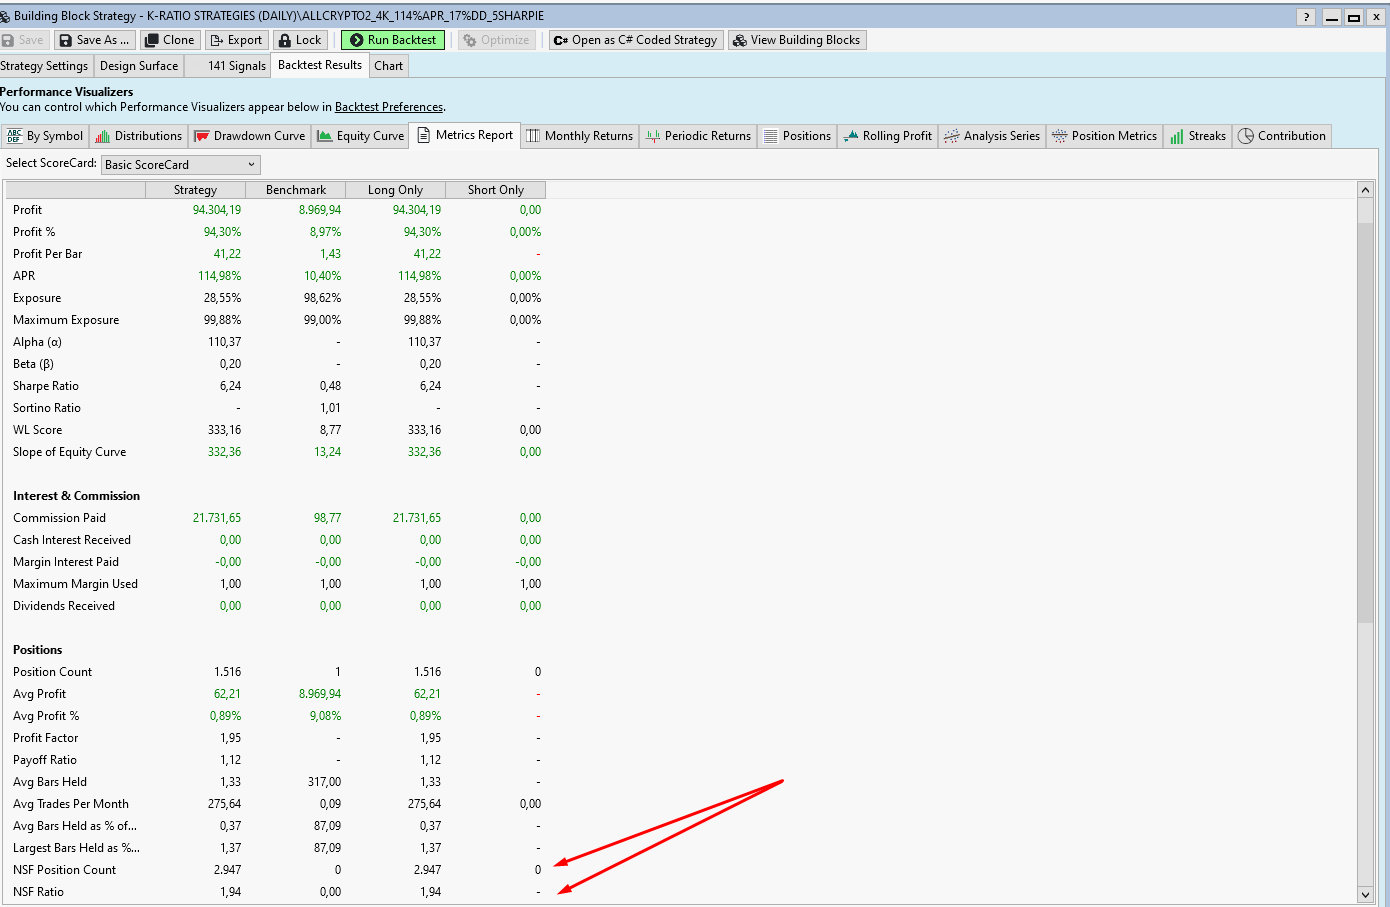Run the backtest with the green play icon
Image resolution: width=1390 pixels, height=907 pixels.
[x=392, y=40]
